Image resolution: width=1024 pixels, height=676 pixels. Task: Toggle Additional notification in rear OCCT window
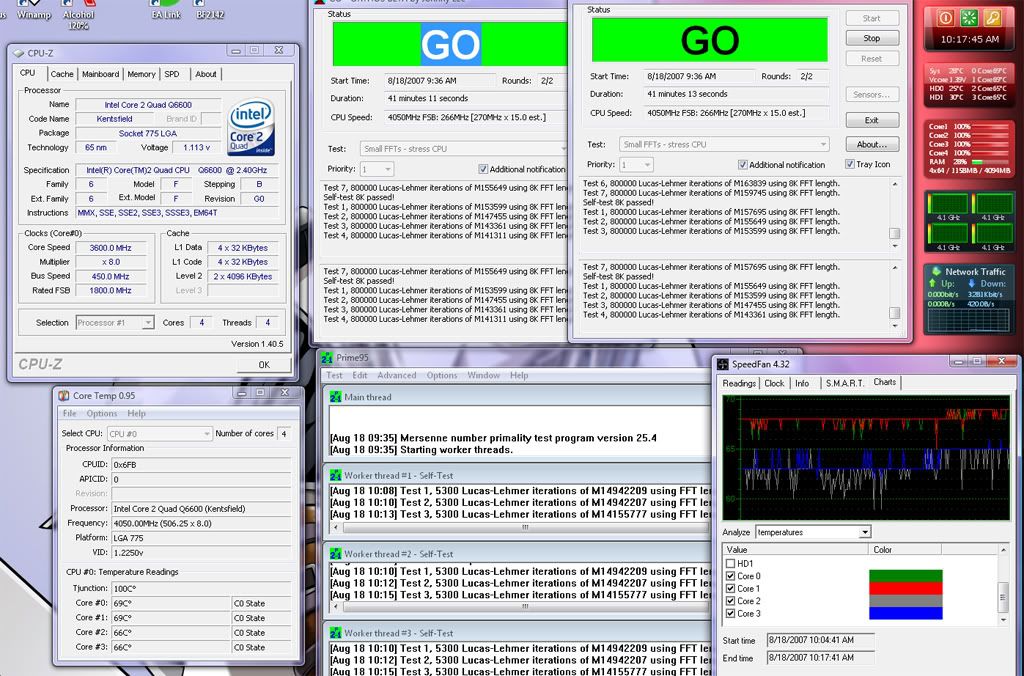coord(483,169)
